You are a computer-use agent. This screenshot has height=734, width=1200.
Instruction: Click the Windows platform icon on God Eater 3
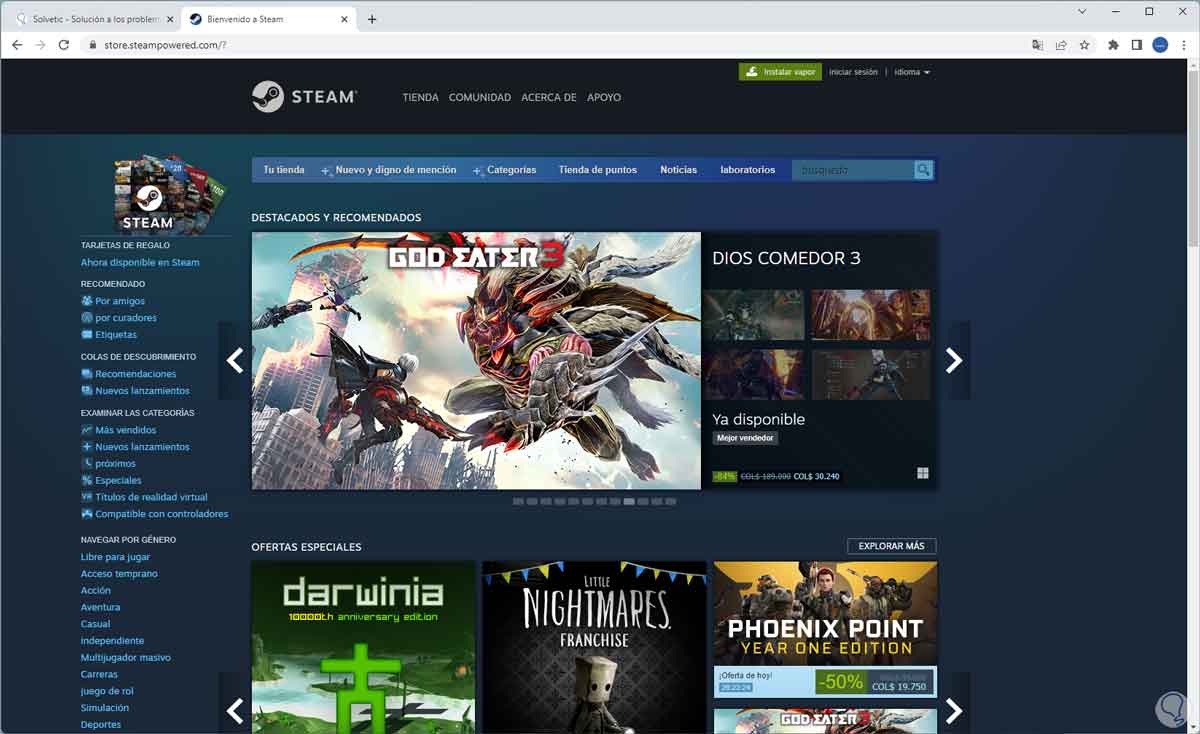[x=923, y=474]
